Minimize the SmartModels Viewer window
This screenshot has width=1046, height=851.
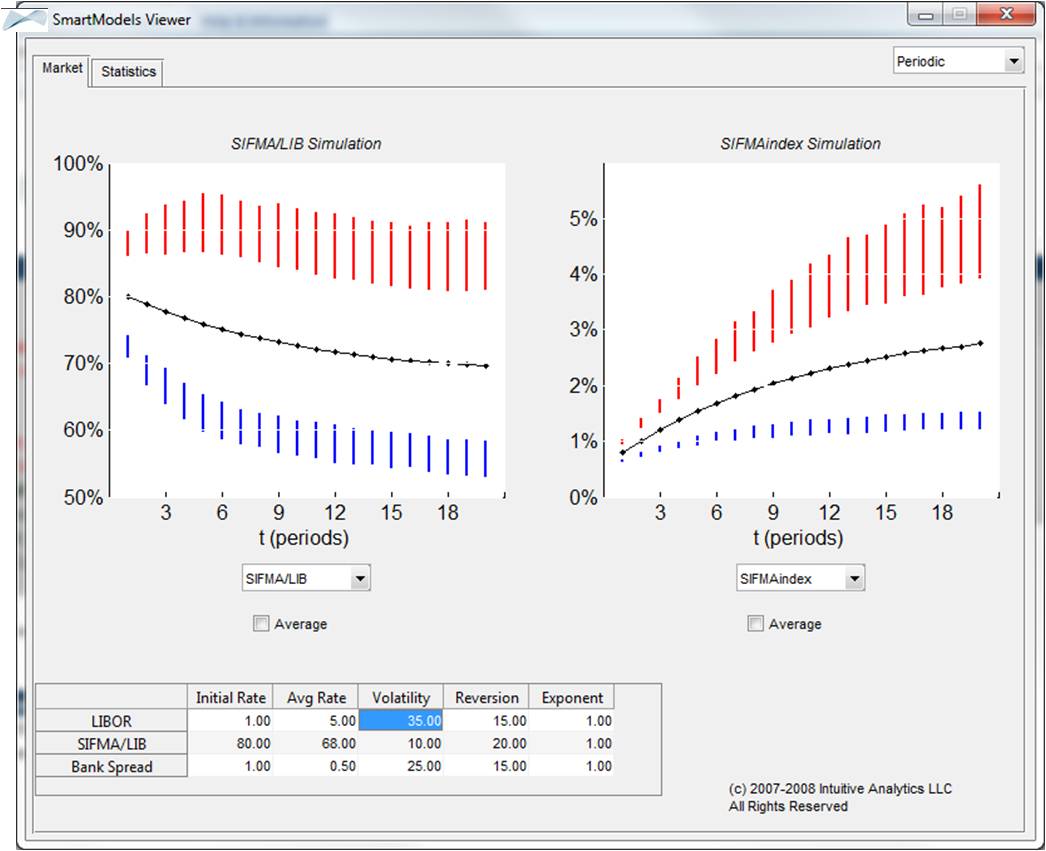point(927,15)
